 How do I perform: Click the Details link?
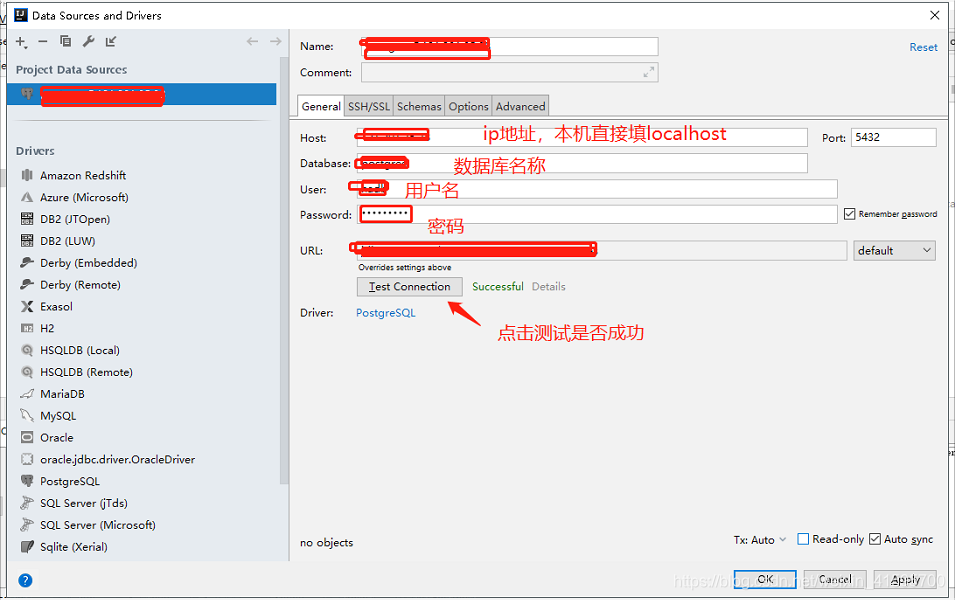[548, 286]
